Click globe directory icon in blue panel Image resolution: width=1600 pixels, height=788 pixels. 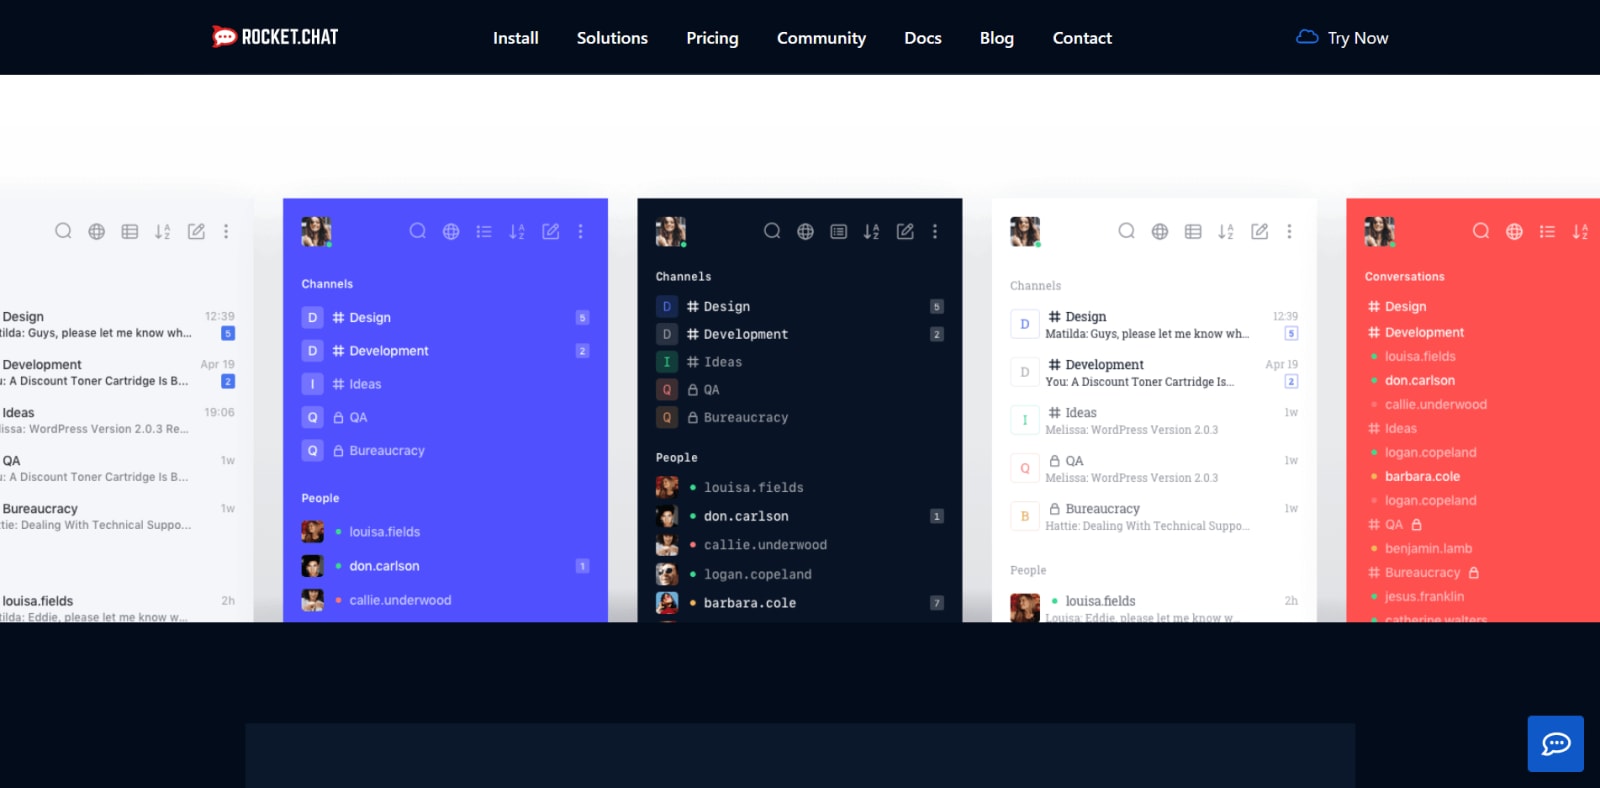451,231
